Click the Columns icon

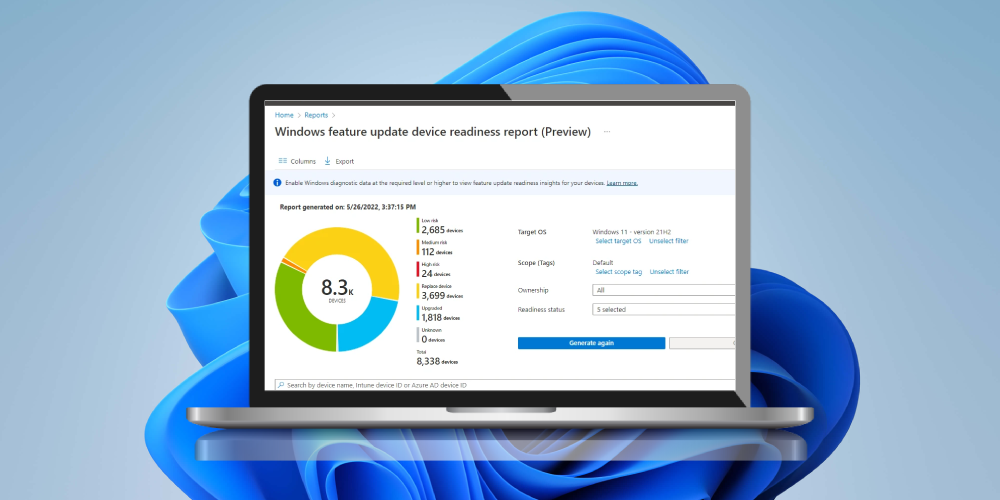click(283, 161)
